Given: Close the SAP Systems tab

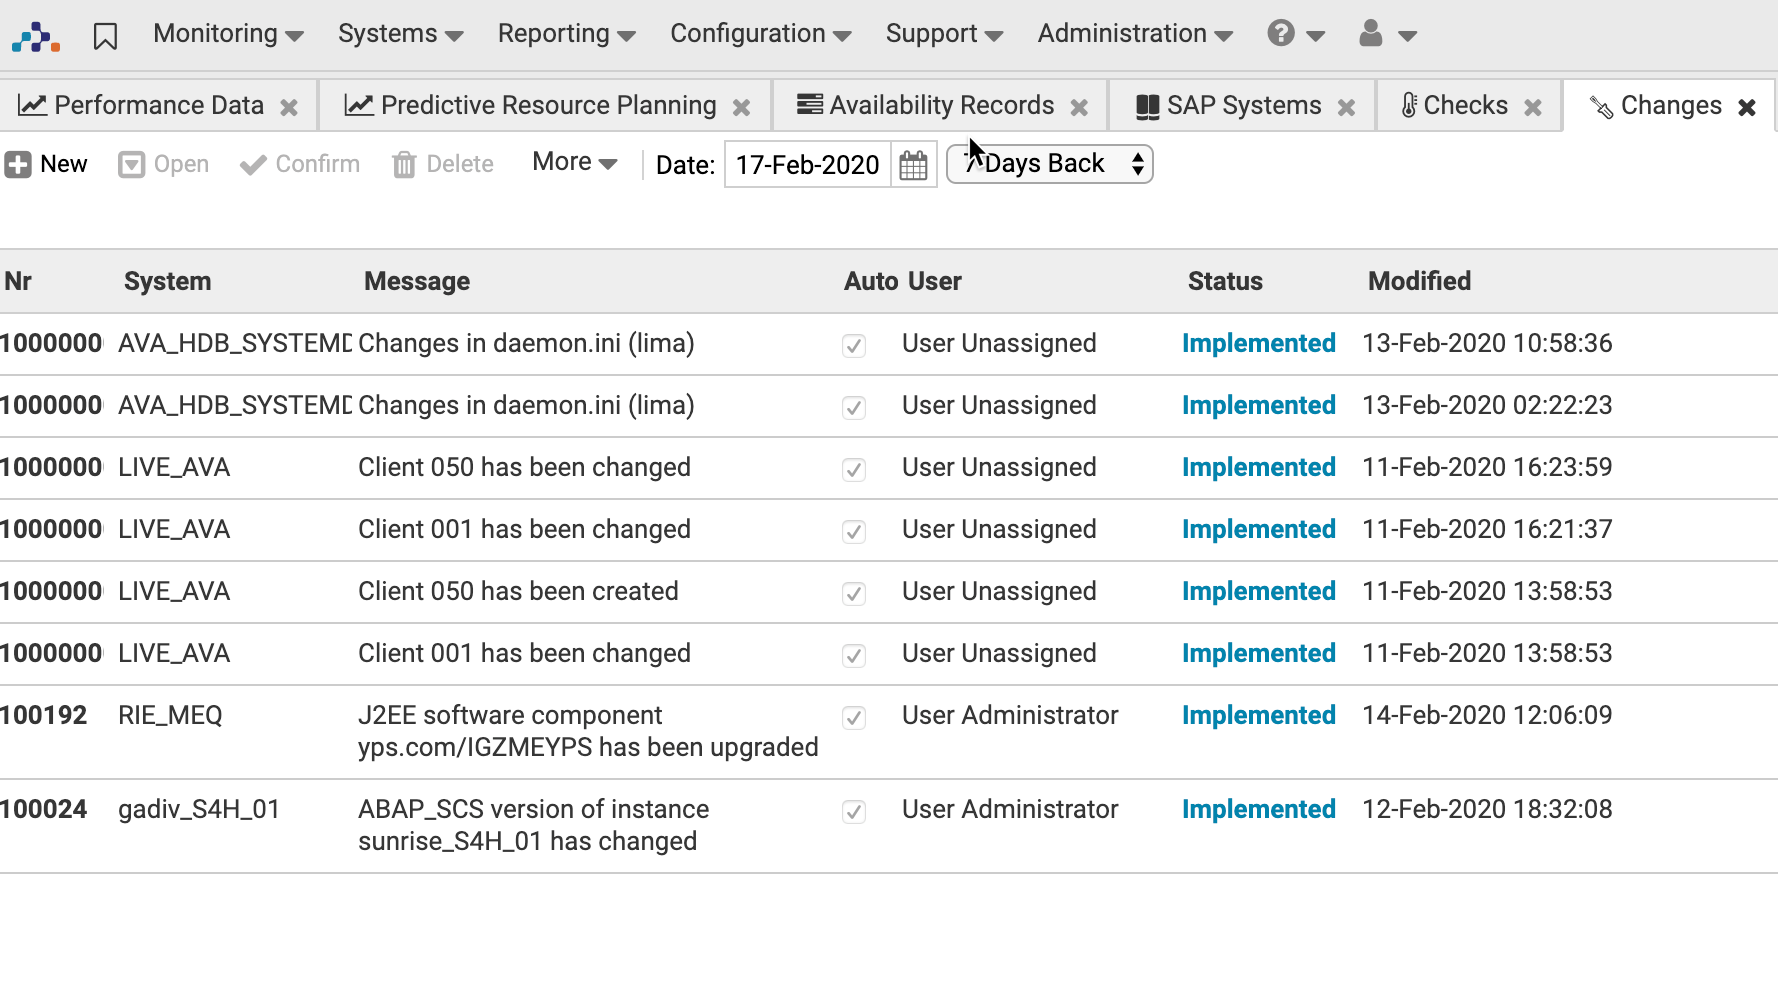Looking at the screenshot, I should click(x=1347, y=107).
